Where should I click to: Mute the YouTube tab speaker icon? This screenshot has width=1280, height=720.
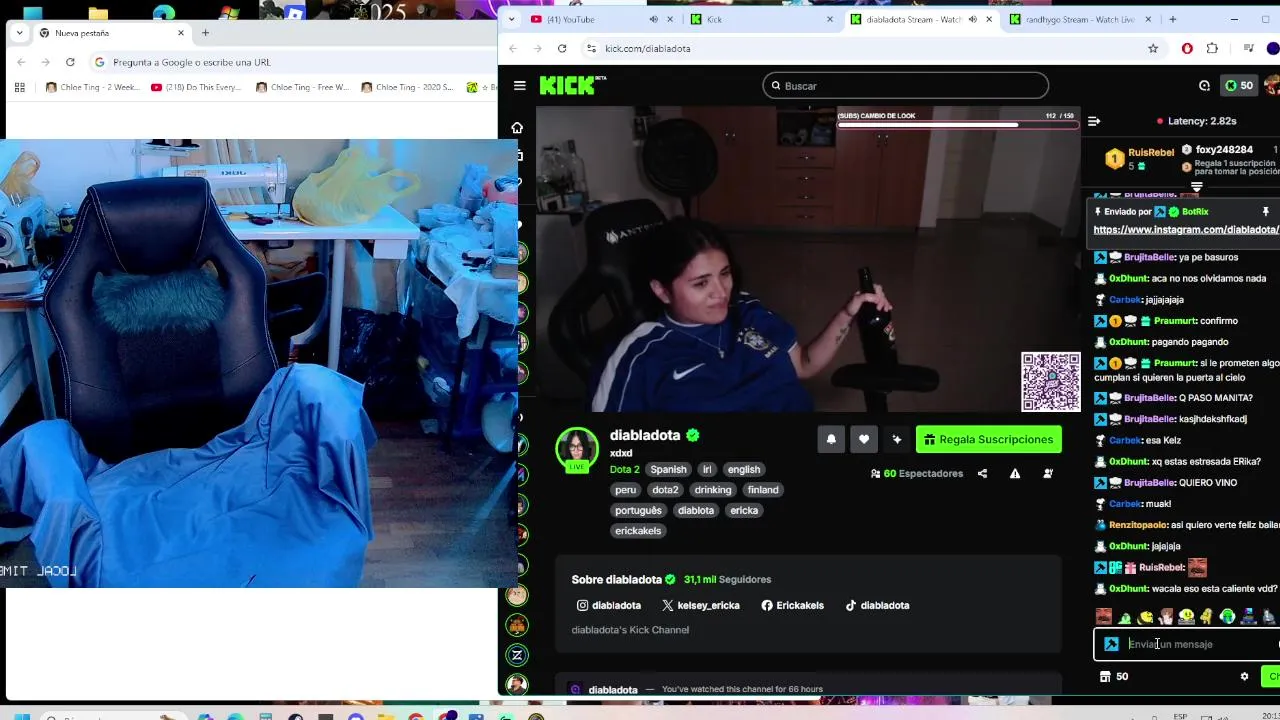(654, 19)
